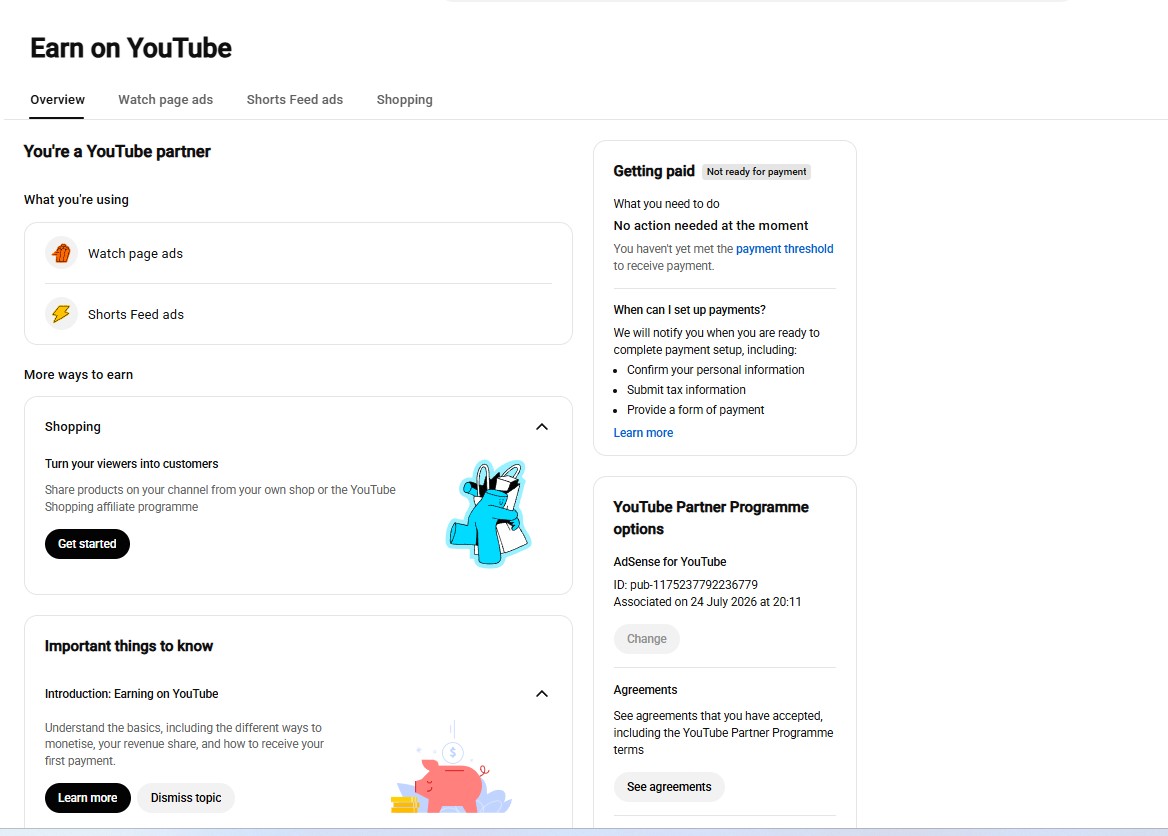Open the Shorts Feed ads tab
This screenshot has width=1168, height=836.
(x=295, y=100)
